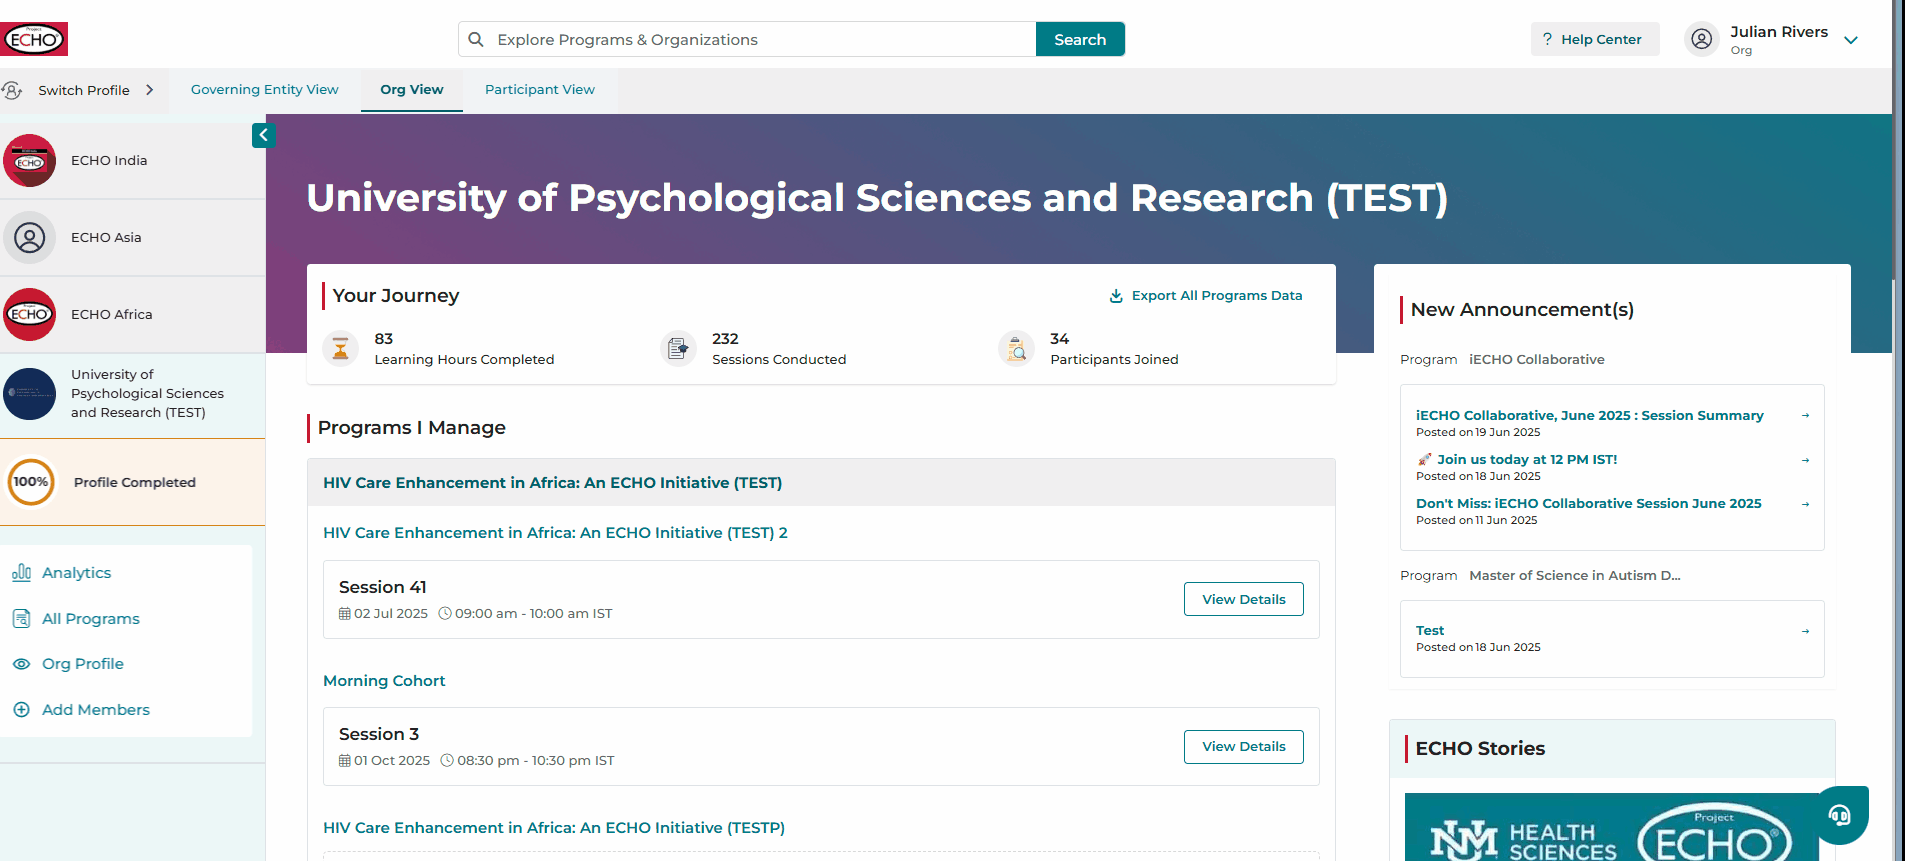Open the Morning Cohort program link
The height and width of the screenshot is (861, 1905).
click(x=384, y=681)
